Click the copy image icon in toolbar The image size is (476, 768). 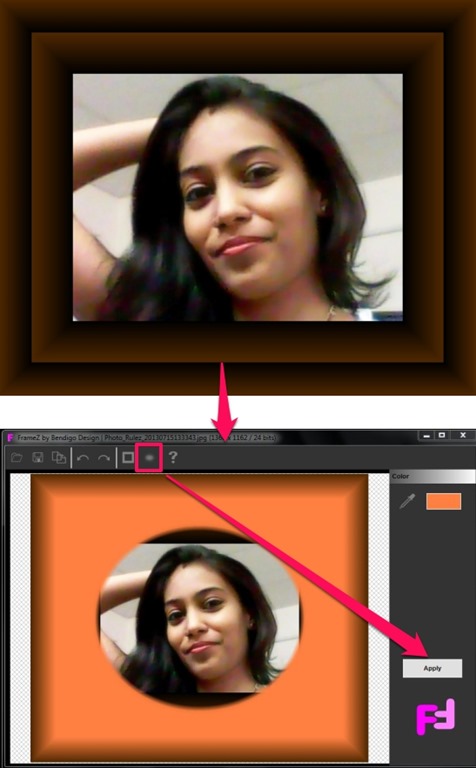pos(59,458)
